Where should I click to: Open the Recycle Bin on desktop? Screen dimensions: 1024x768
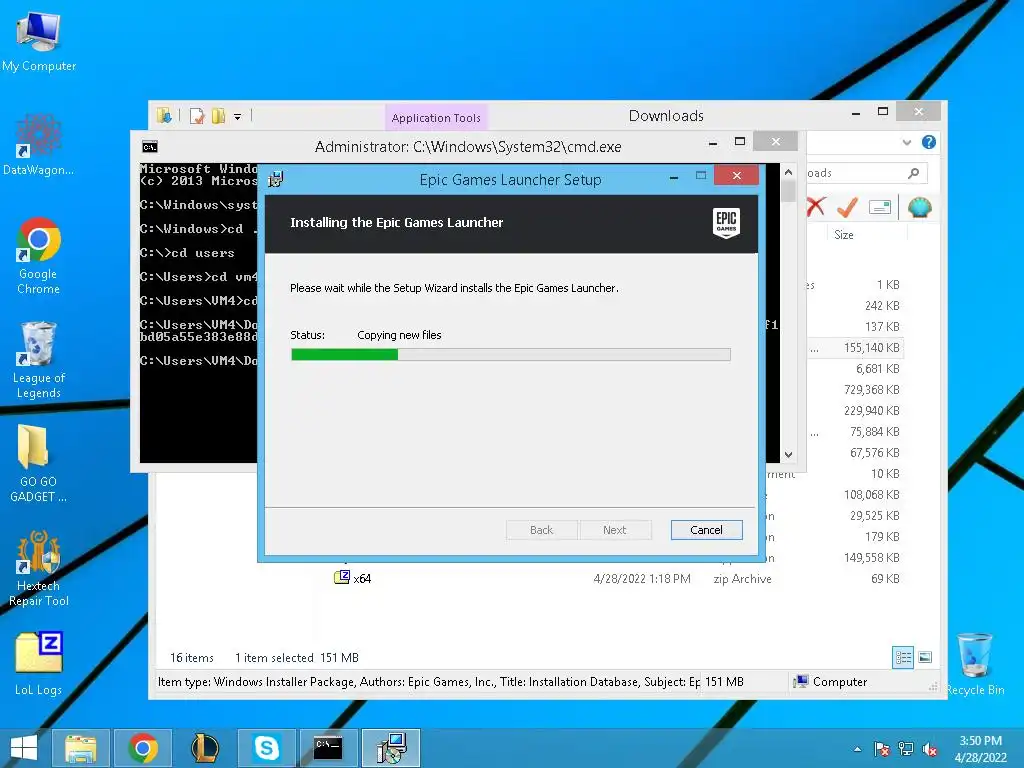coord(974,664)
